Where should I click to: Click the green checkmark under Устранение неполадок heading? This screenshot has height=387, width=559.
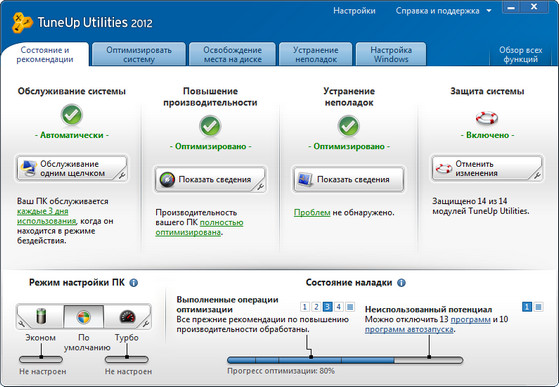click(x=349, y=126)
